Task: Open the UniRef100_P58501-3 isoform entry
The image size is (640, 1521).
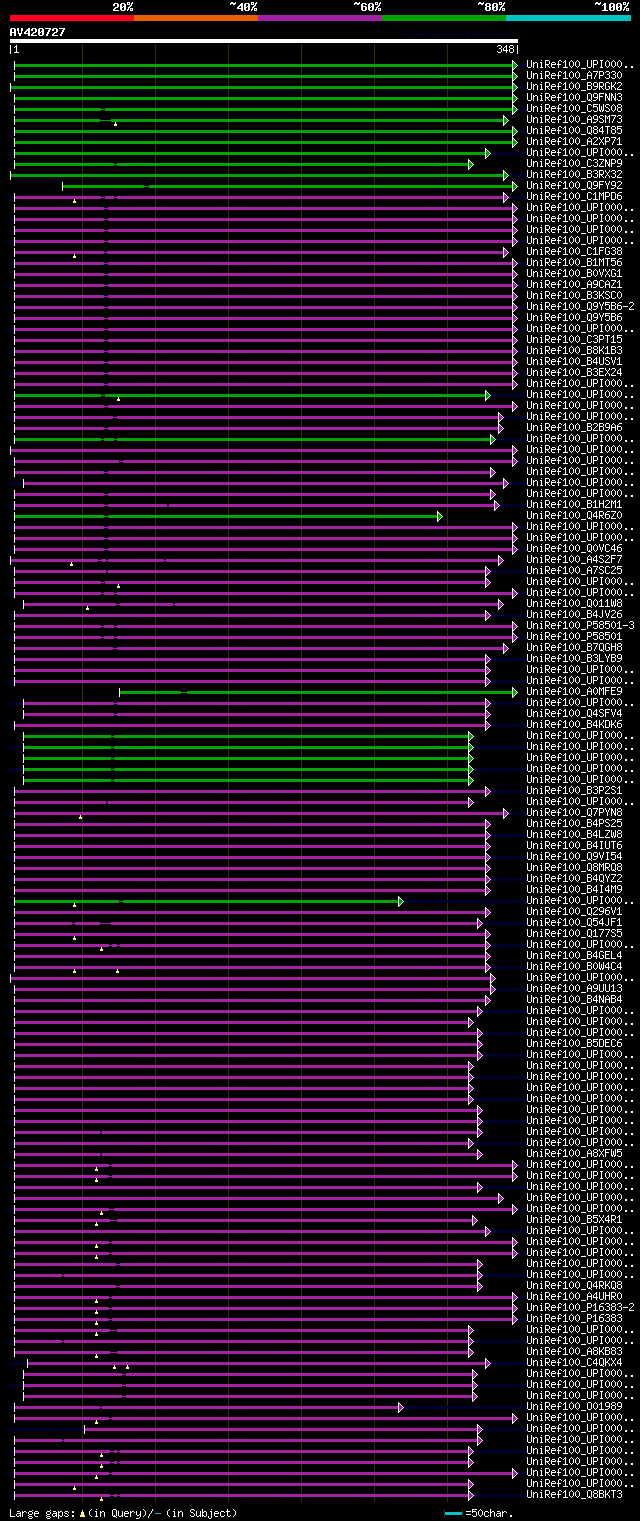Action: click(x=580, y=625)
